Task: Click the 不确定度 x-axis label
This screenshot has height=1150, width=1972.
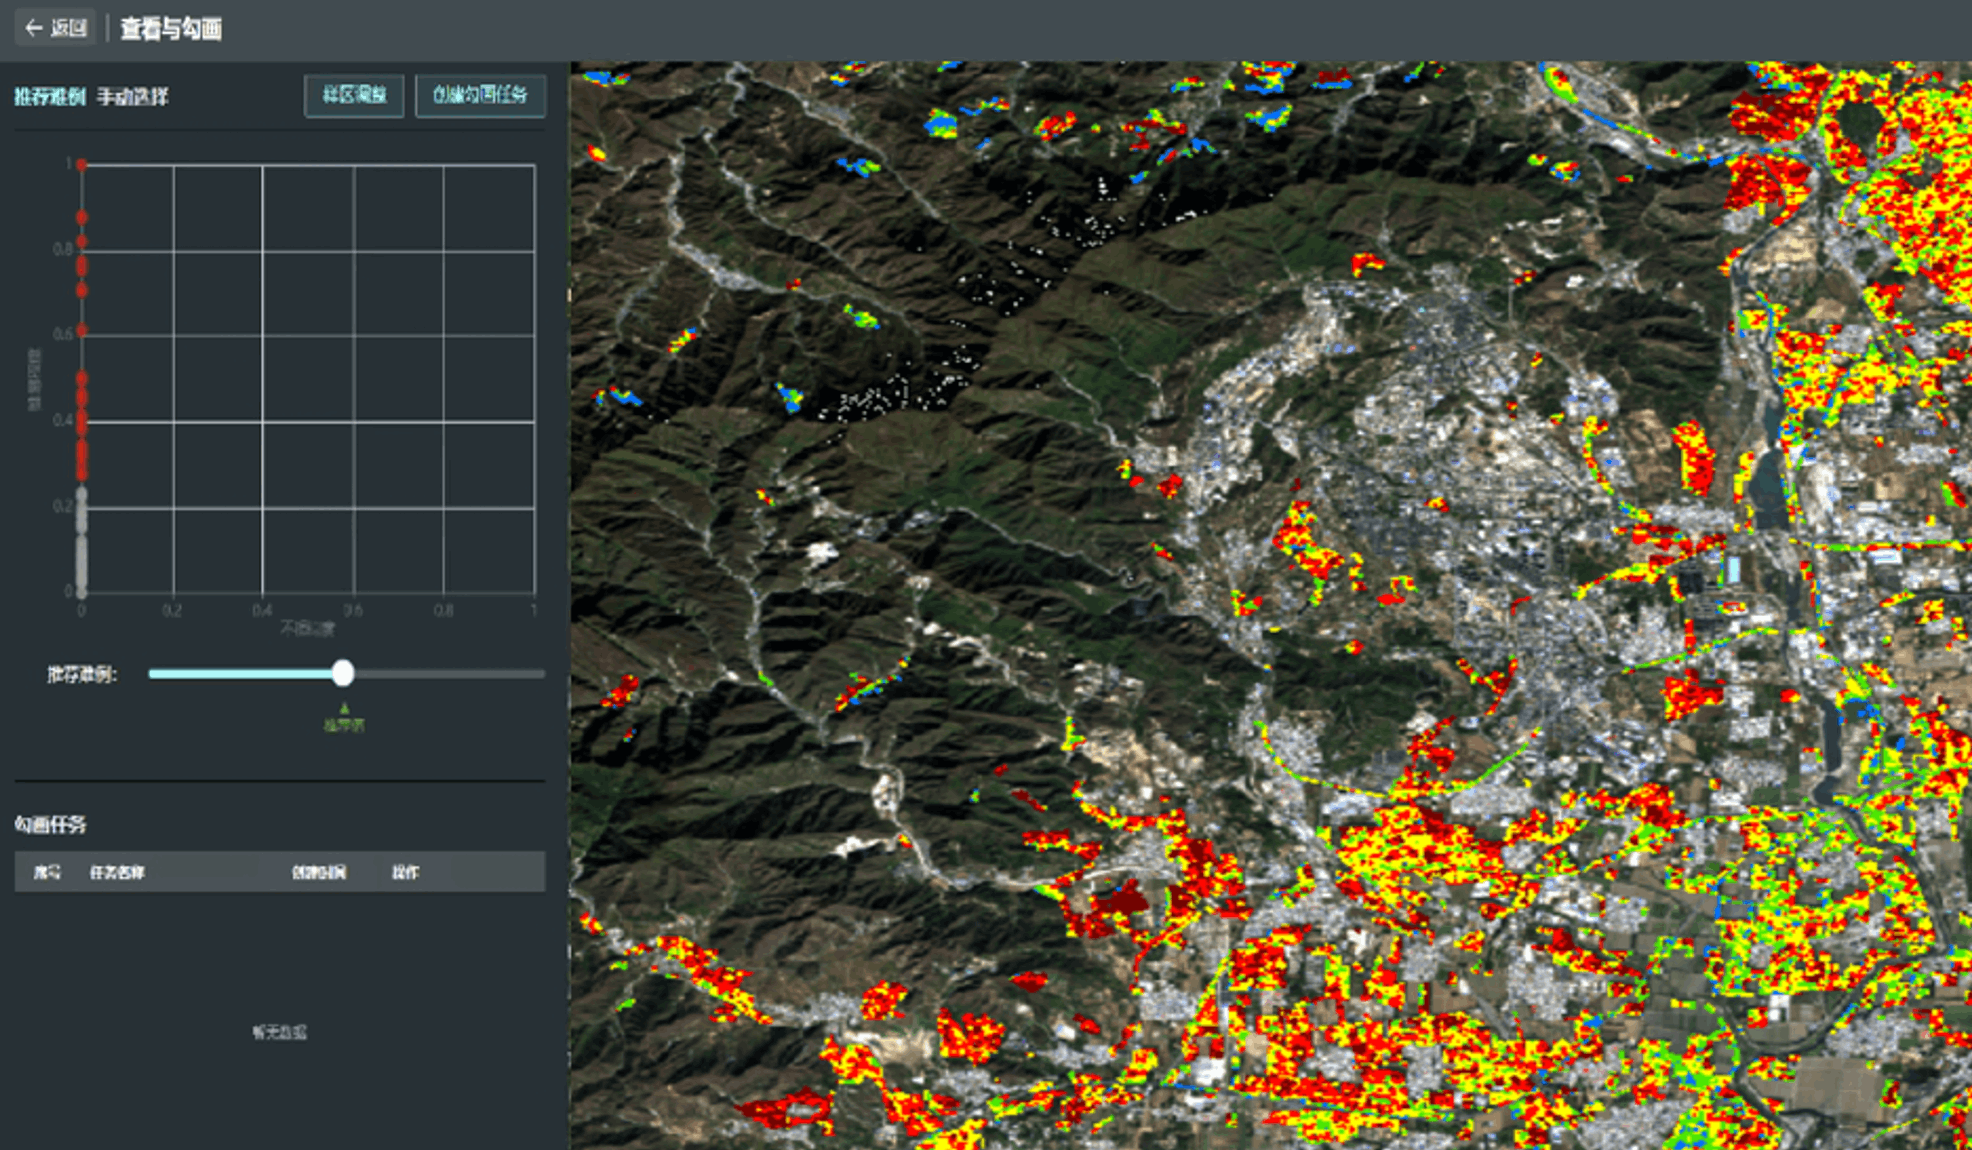Action: (x=307, y=628)
